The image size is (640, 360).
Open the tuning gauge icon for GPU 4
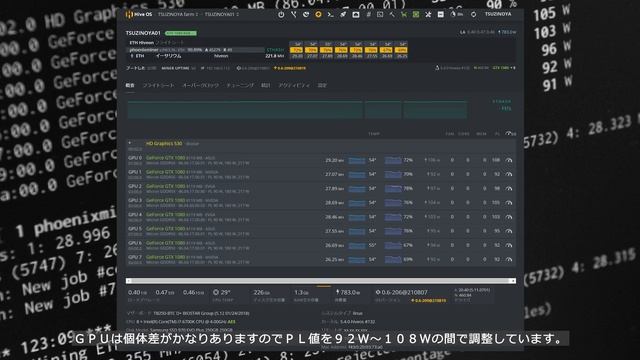pos(509,217)
